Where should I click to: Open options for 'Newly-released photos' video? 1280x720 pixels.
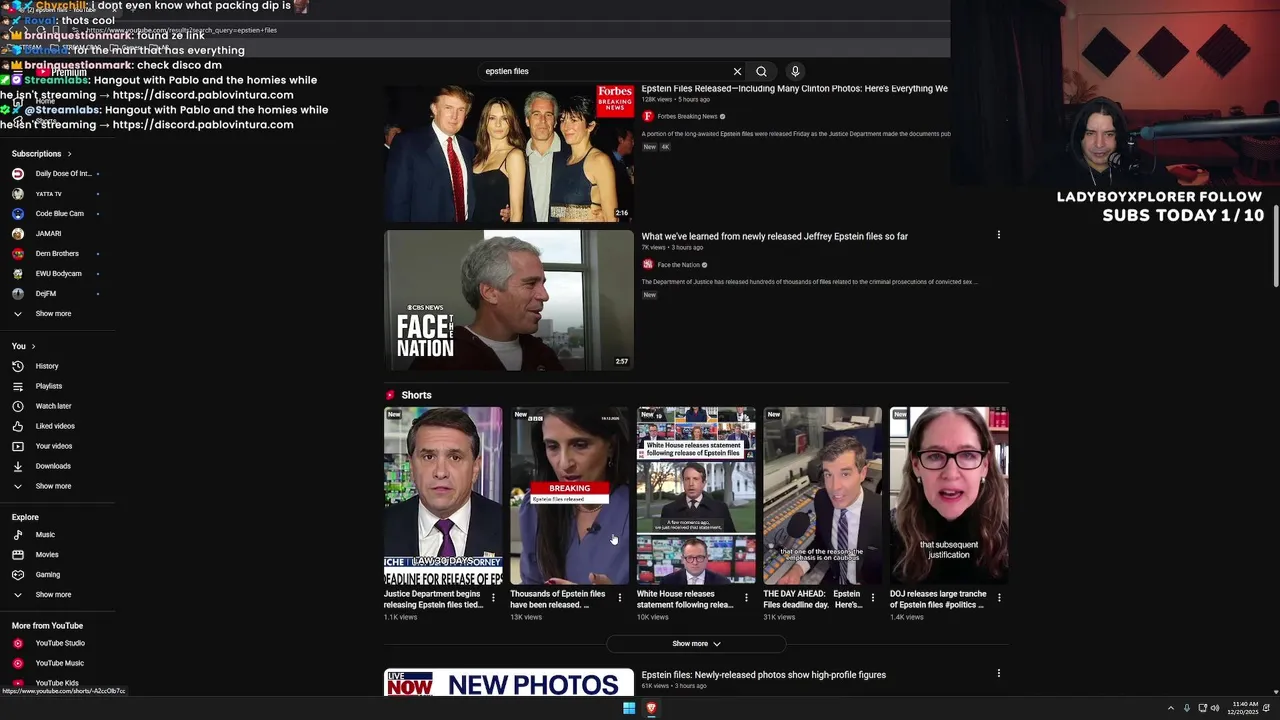[998, 674]
